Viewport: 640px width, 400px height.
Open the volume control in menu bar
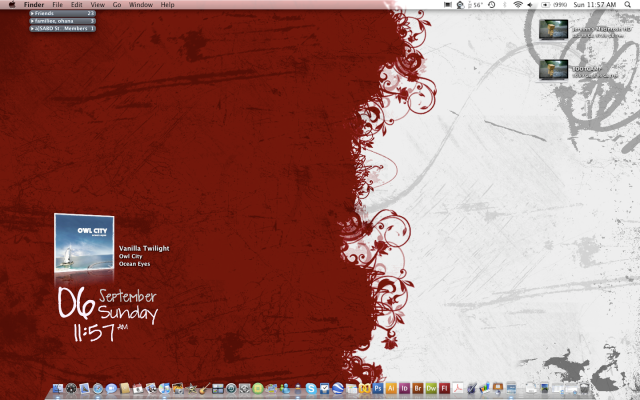tap(532, 5)
